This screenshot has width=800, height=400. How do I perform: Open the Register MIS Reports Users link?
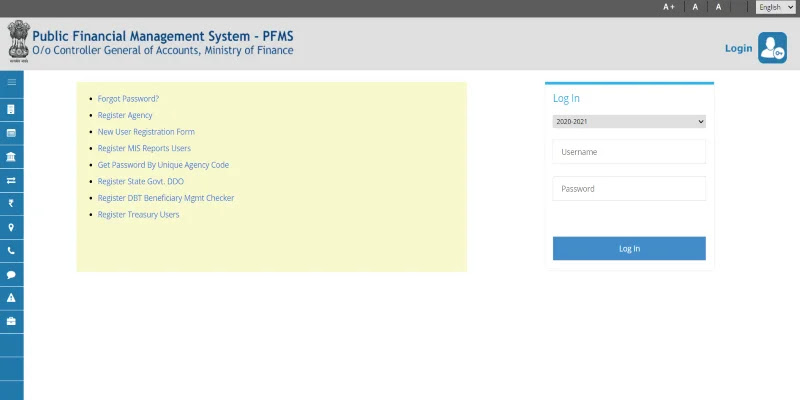pos(144,148)
